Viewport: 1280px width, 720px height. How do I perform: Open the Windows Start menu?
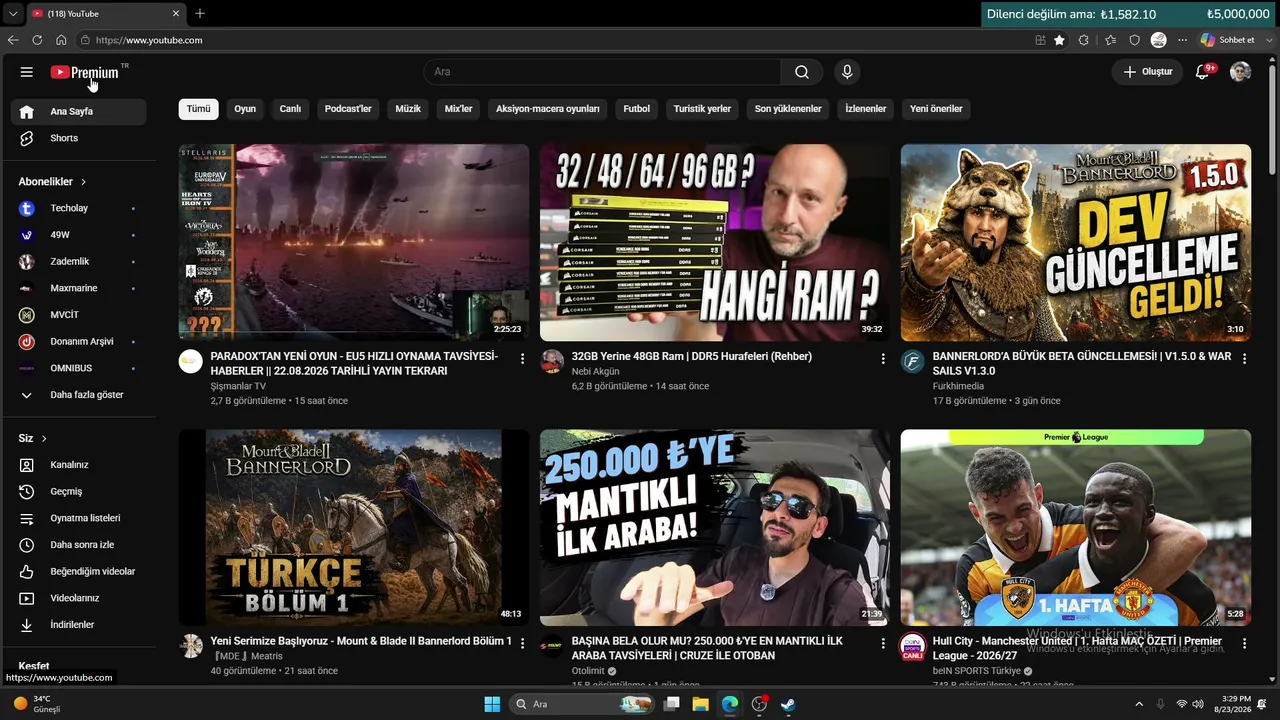492,704
